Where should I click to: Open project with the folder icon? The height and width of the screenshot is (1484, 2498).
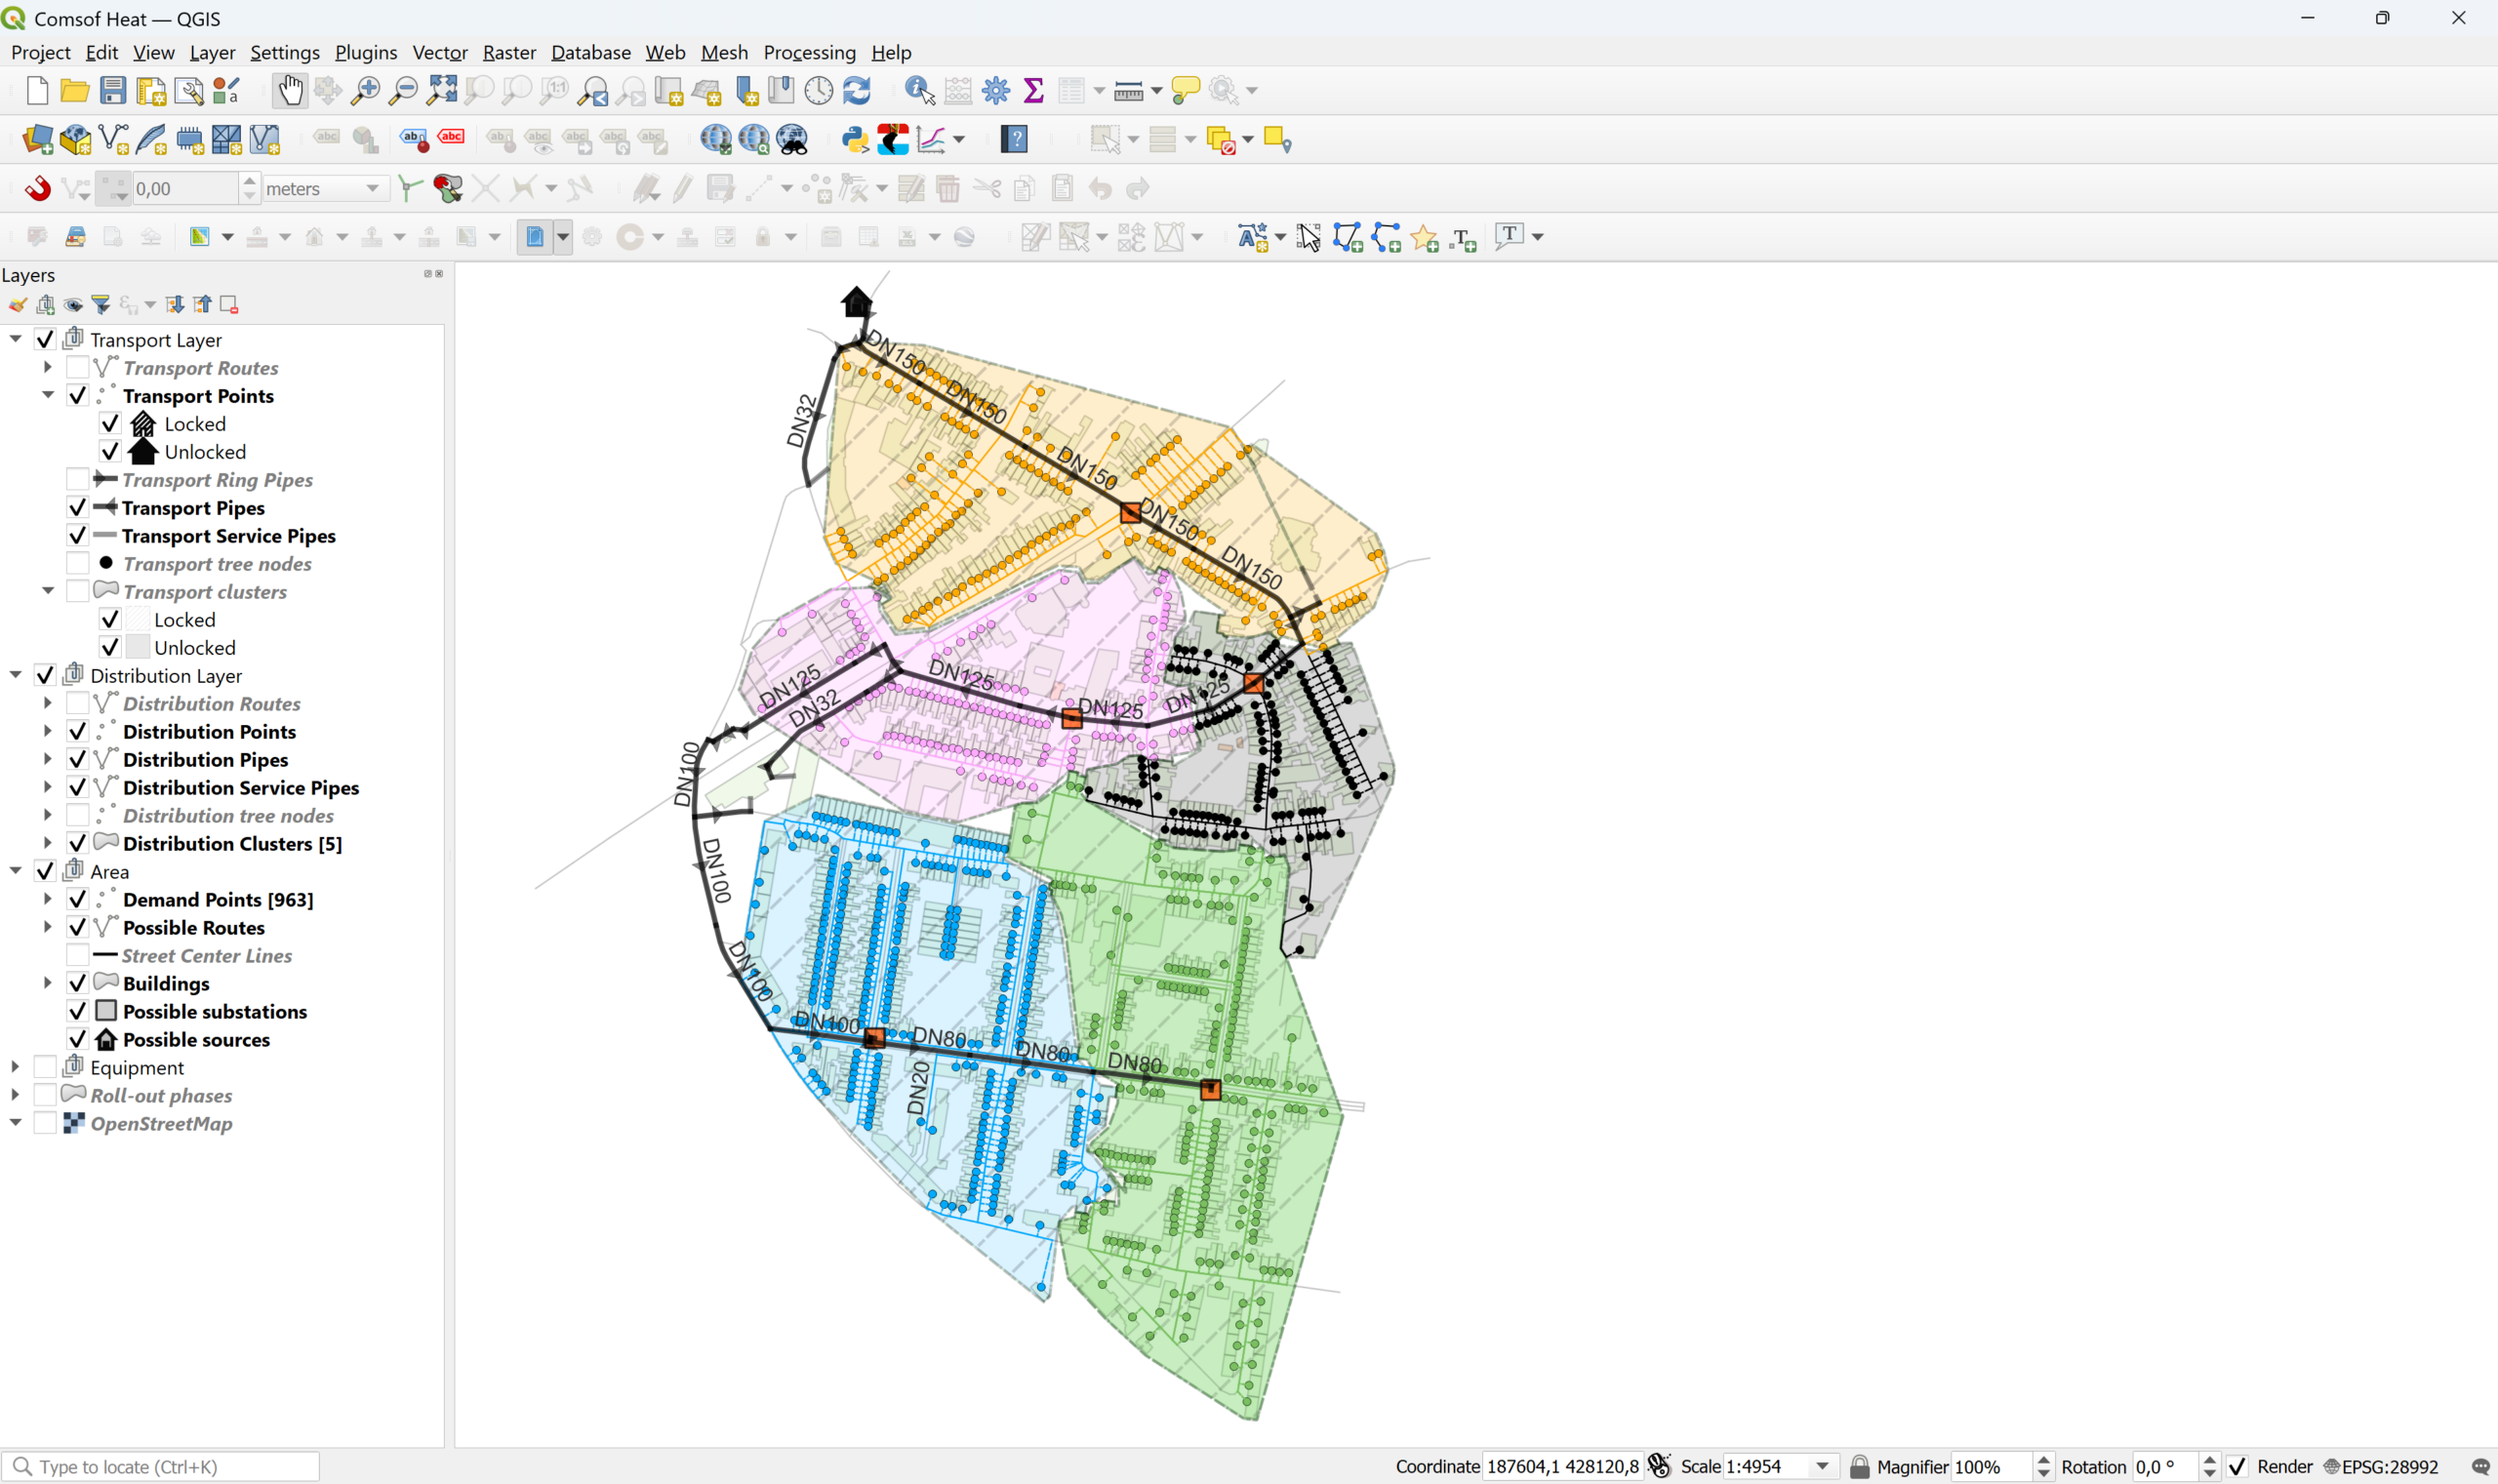tap(75, 90)
